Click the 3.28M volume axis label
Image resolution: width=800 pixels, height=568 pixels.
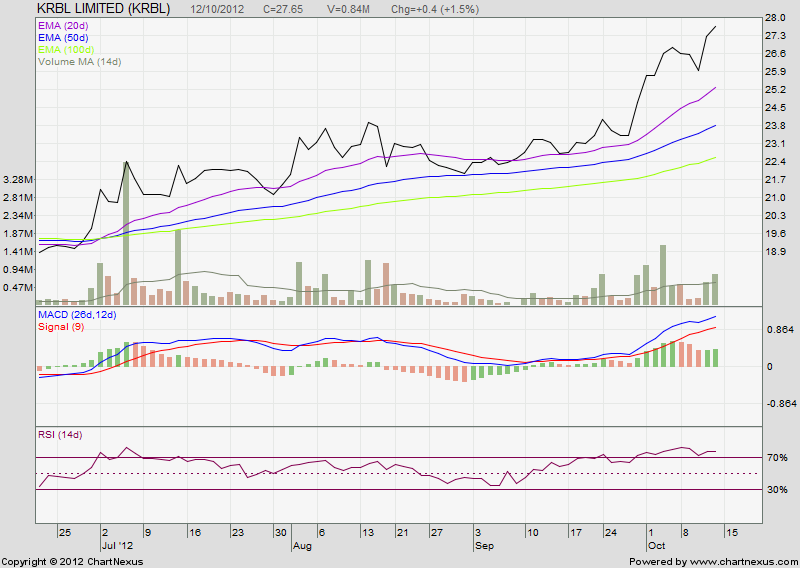click(18, 180)
